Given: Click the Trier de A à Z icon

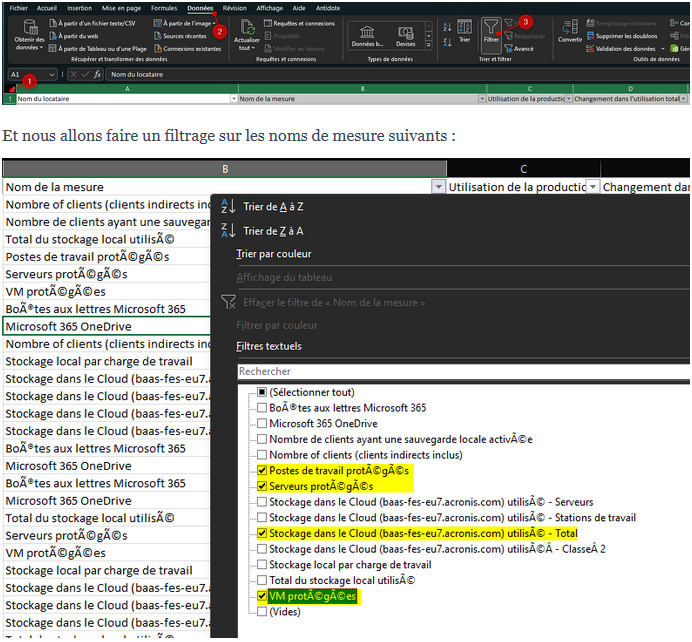Looking at the screenshot, I should pos(227,206).
